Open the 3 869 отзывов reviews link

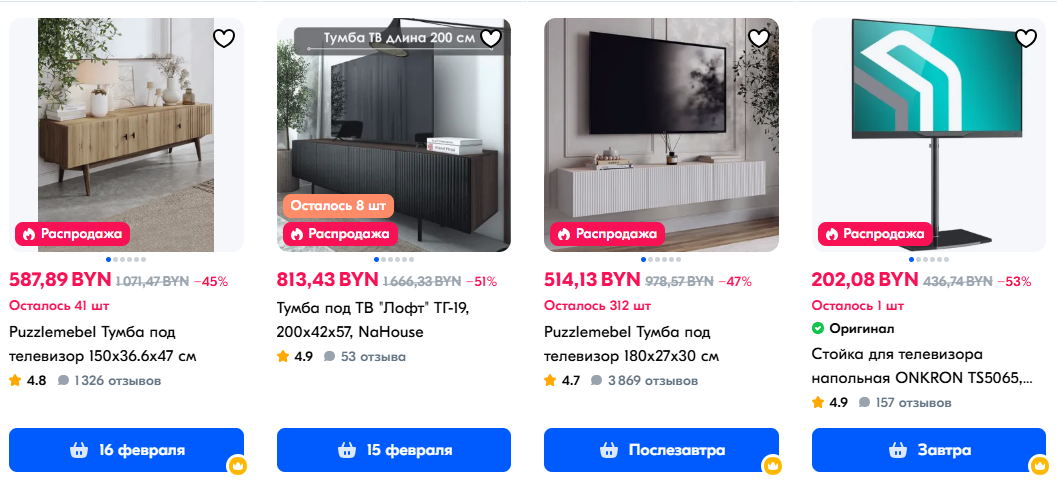(644, 381)
